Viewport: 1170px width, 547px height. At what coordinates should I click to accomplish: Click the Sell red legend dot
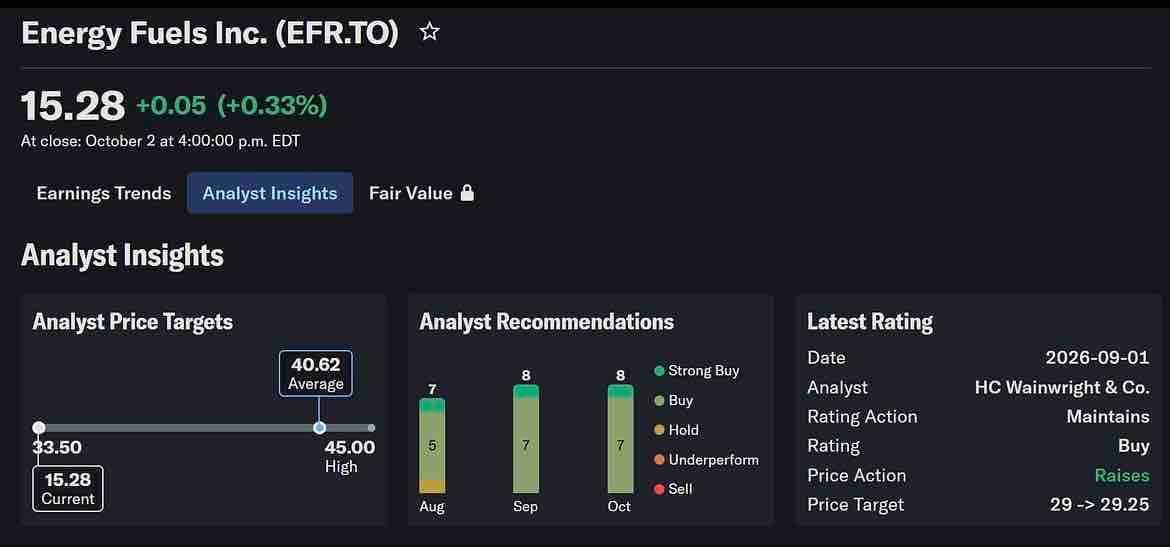tap(659, 489)
